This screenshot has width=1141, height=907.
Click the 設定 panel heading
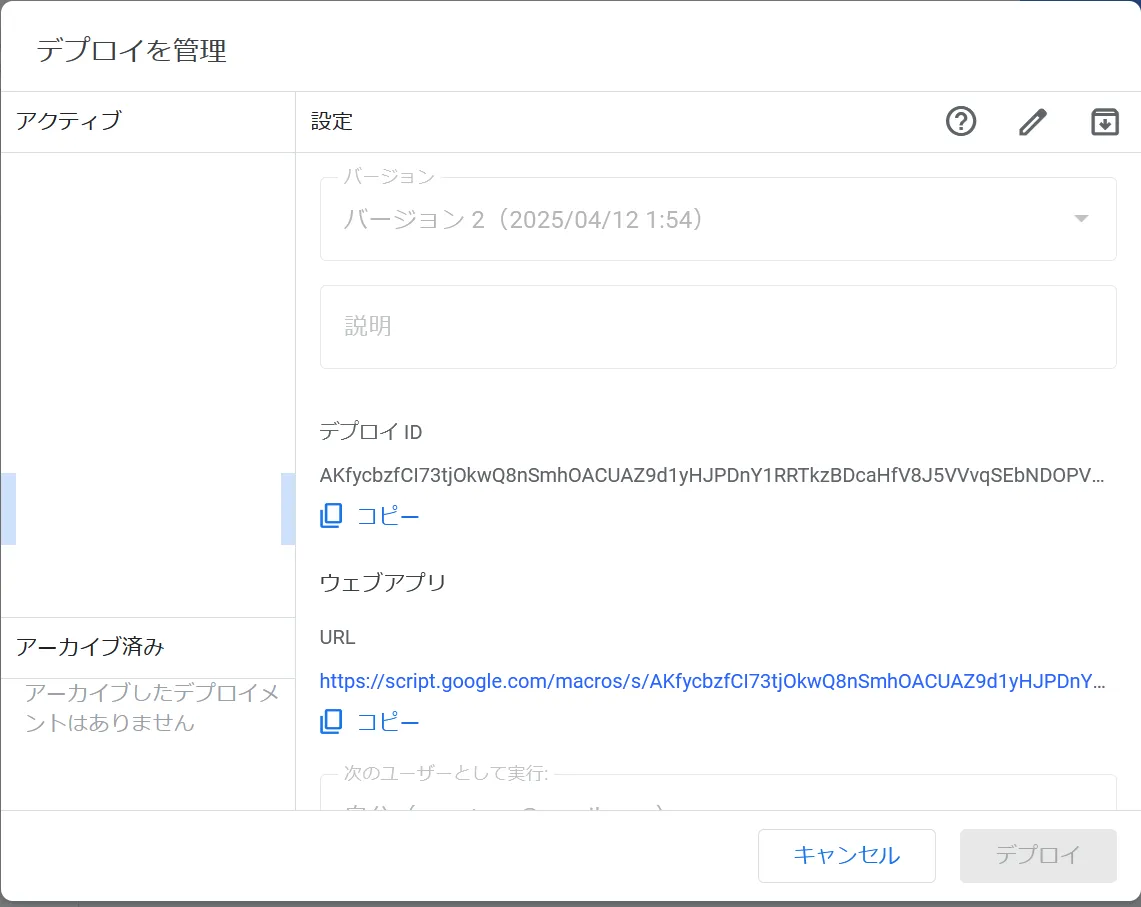pyautogui.click(x=332, y=122)
